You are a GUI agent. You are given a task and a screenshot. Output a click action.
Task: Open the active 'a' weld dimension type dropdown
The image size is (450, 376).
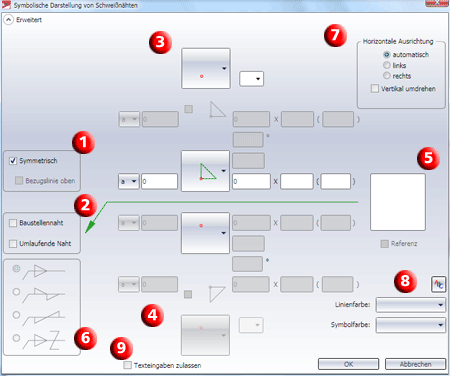[x=129, y=182]
